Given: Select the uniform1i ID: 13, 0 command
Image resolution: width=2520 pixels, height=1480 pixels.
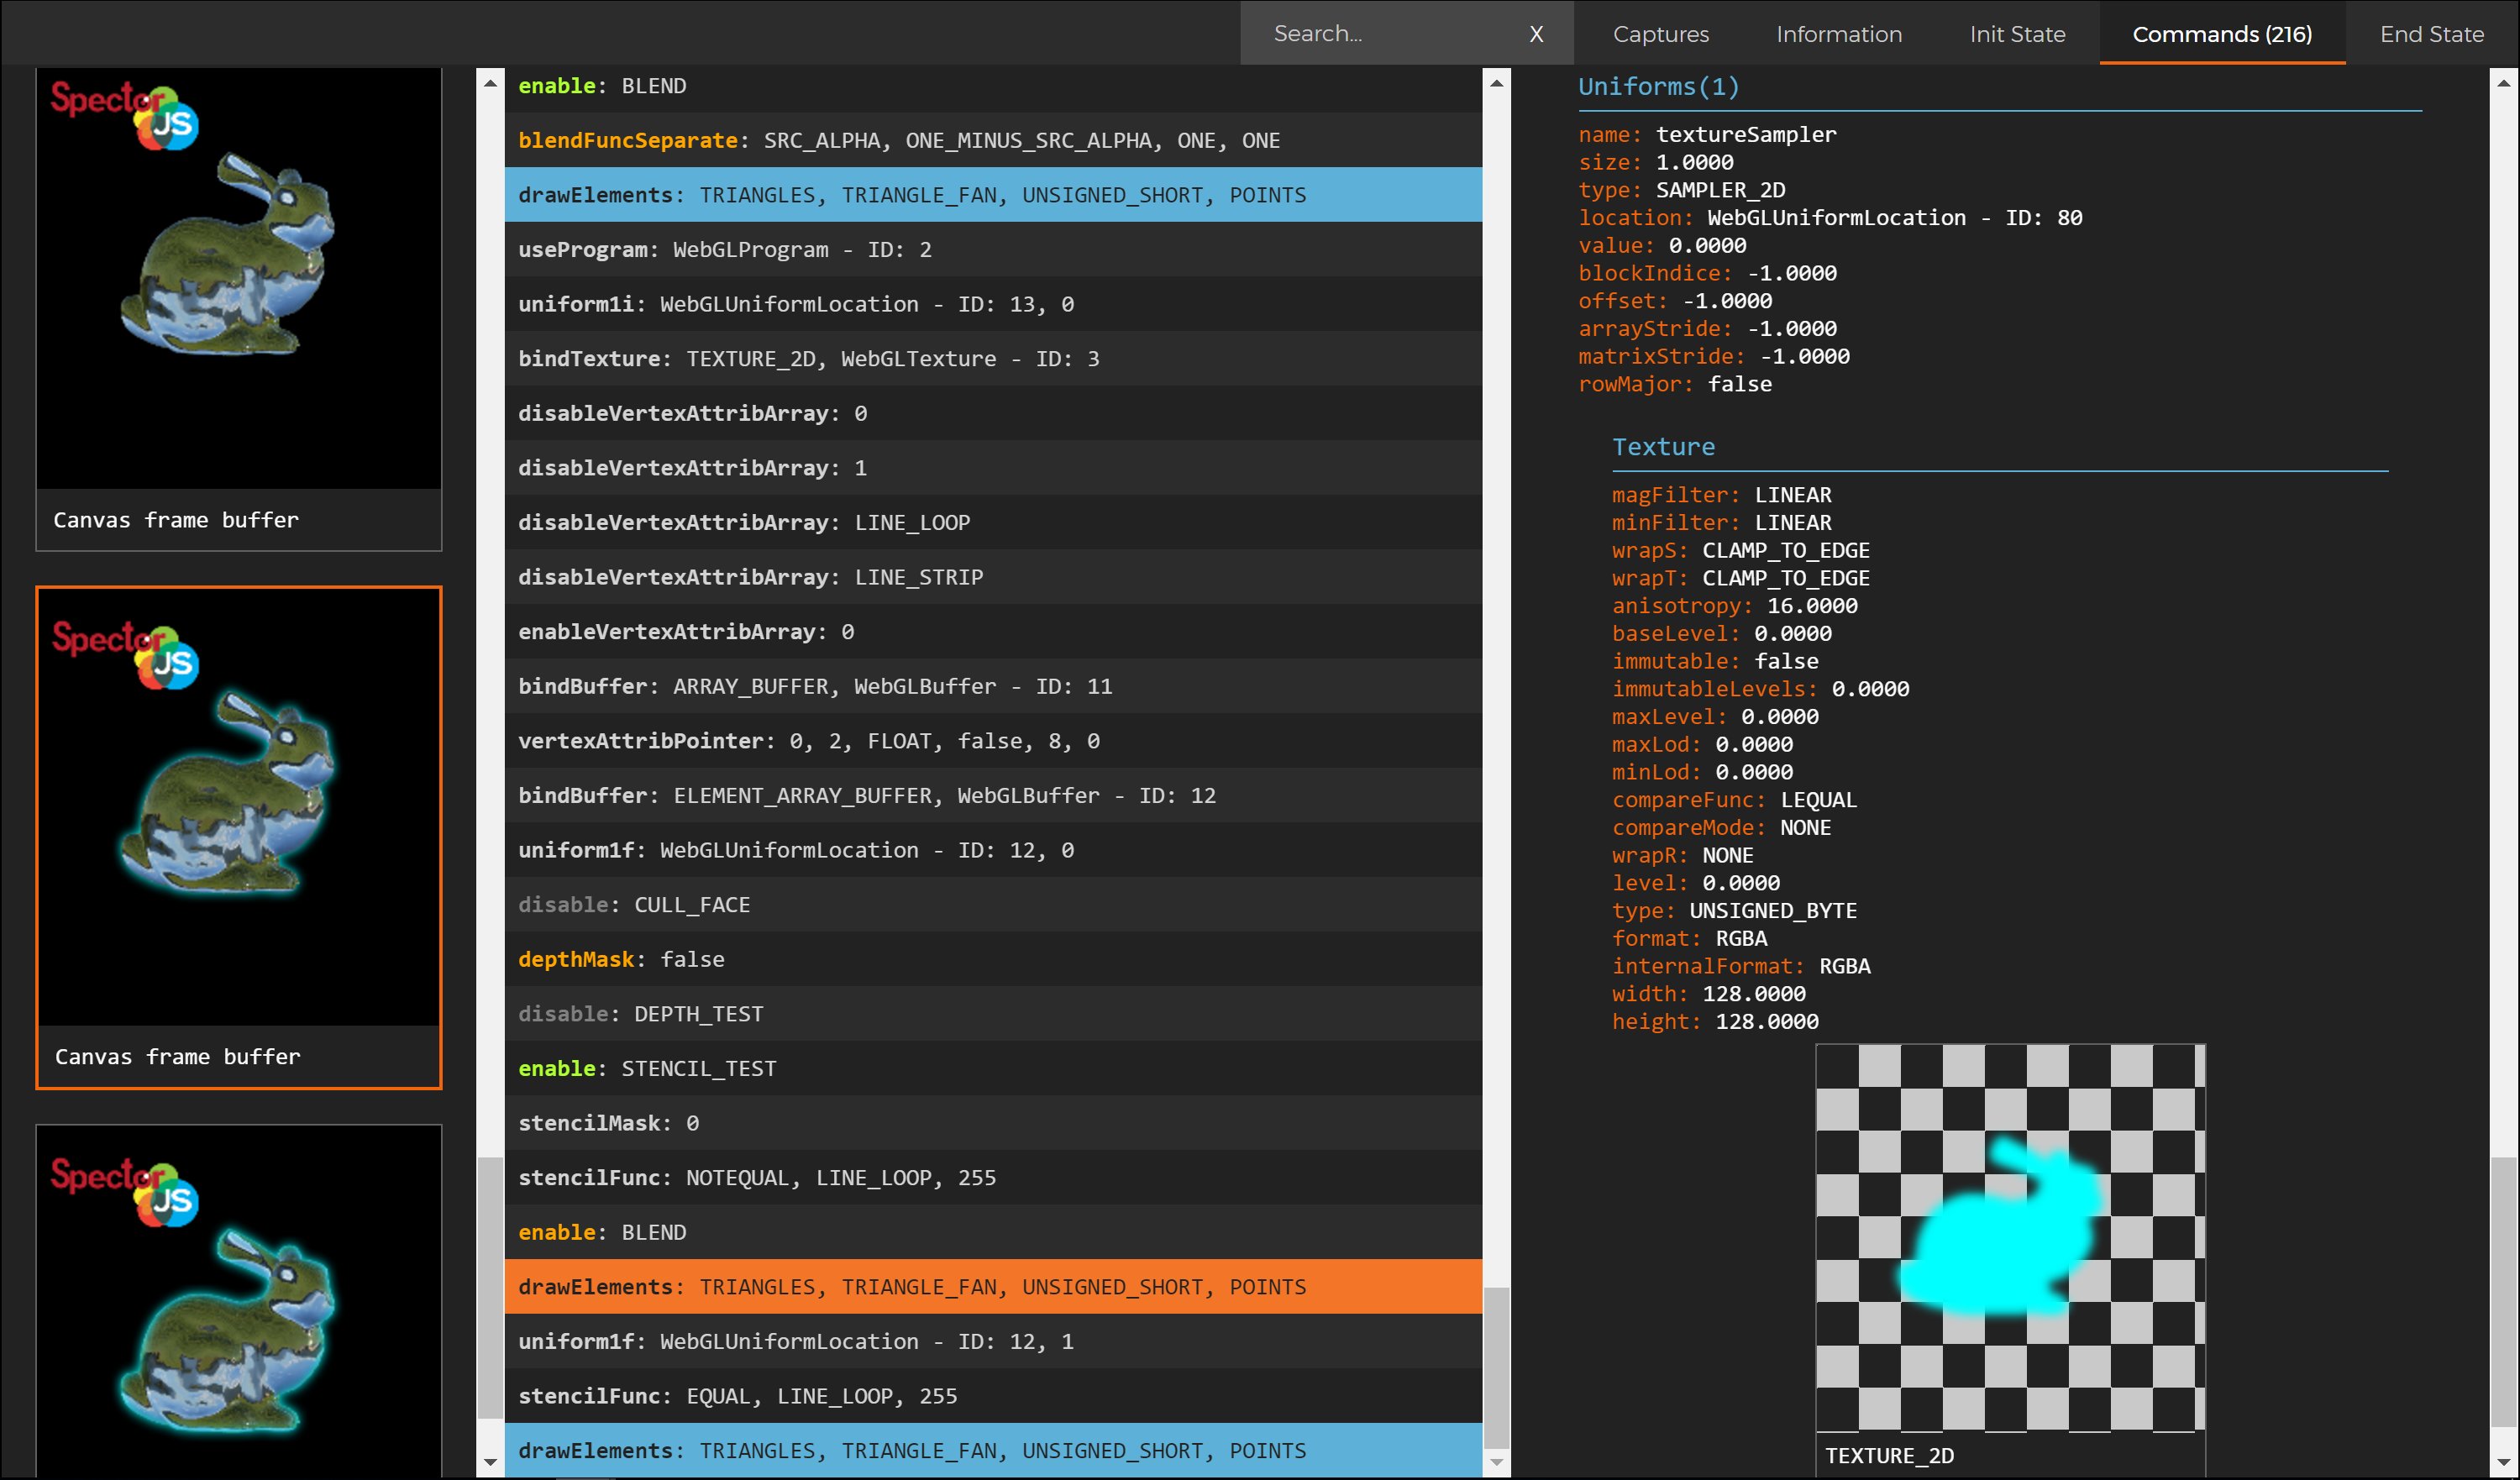Looking at the screenshot, I should coord(993,304).
